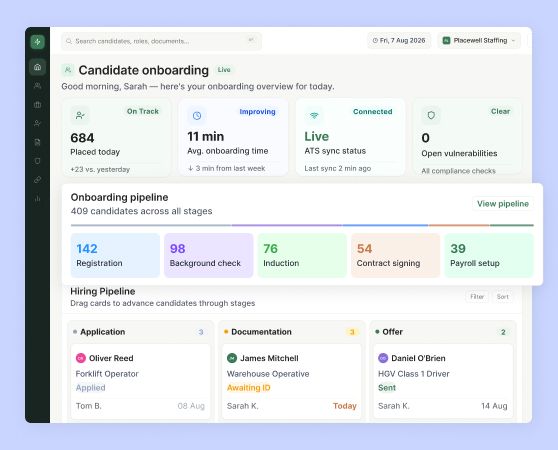Viewport: 558px width, 450px height.
Task: Open the James Mitchell candidate card
Action: click(291, 381)
